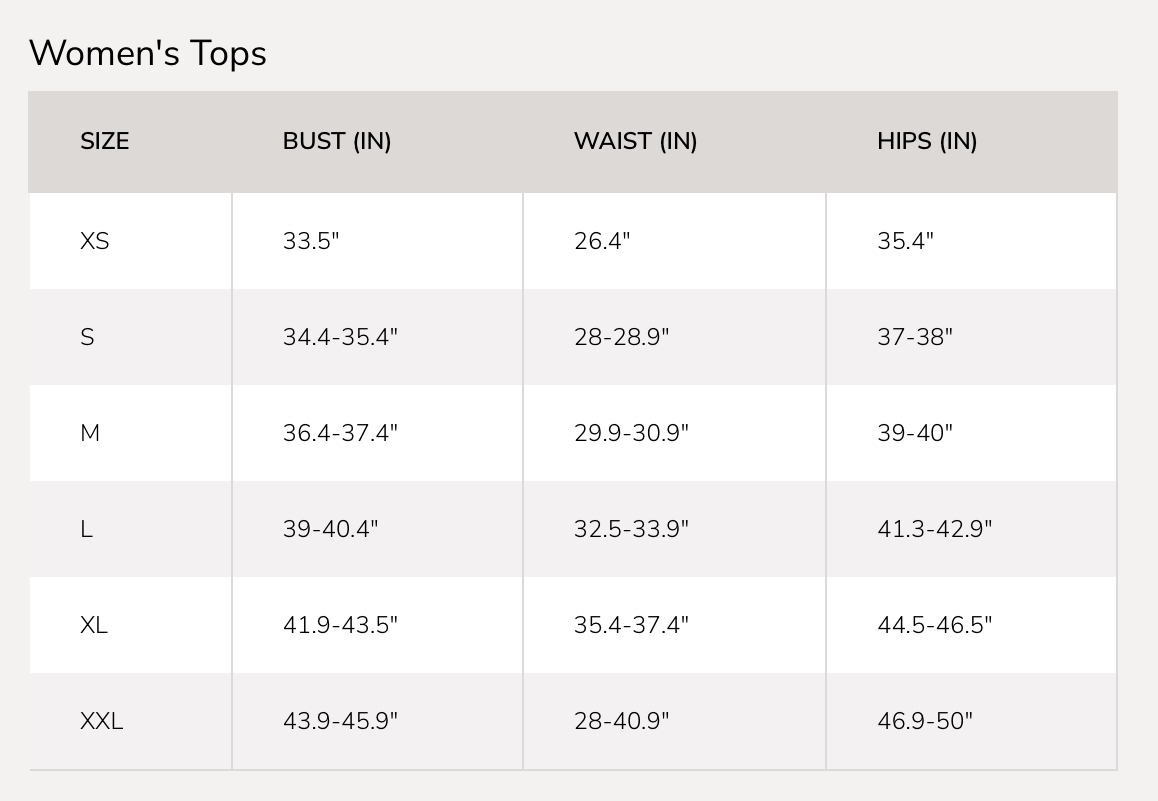The width and height of the screenshot is (1158, 801).
Task: Click the M size row label
Action: pos(90,433)
